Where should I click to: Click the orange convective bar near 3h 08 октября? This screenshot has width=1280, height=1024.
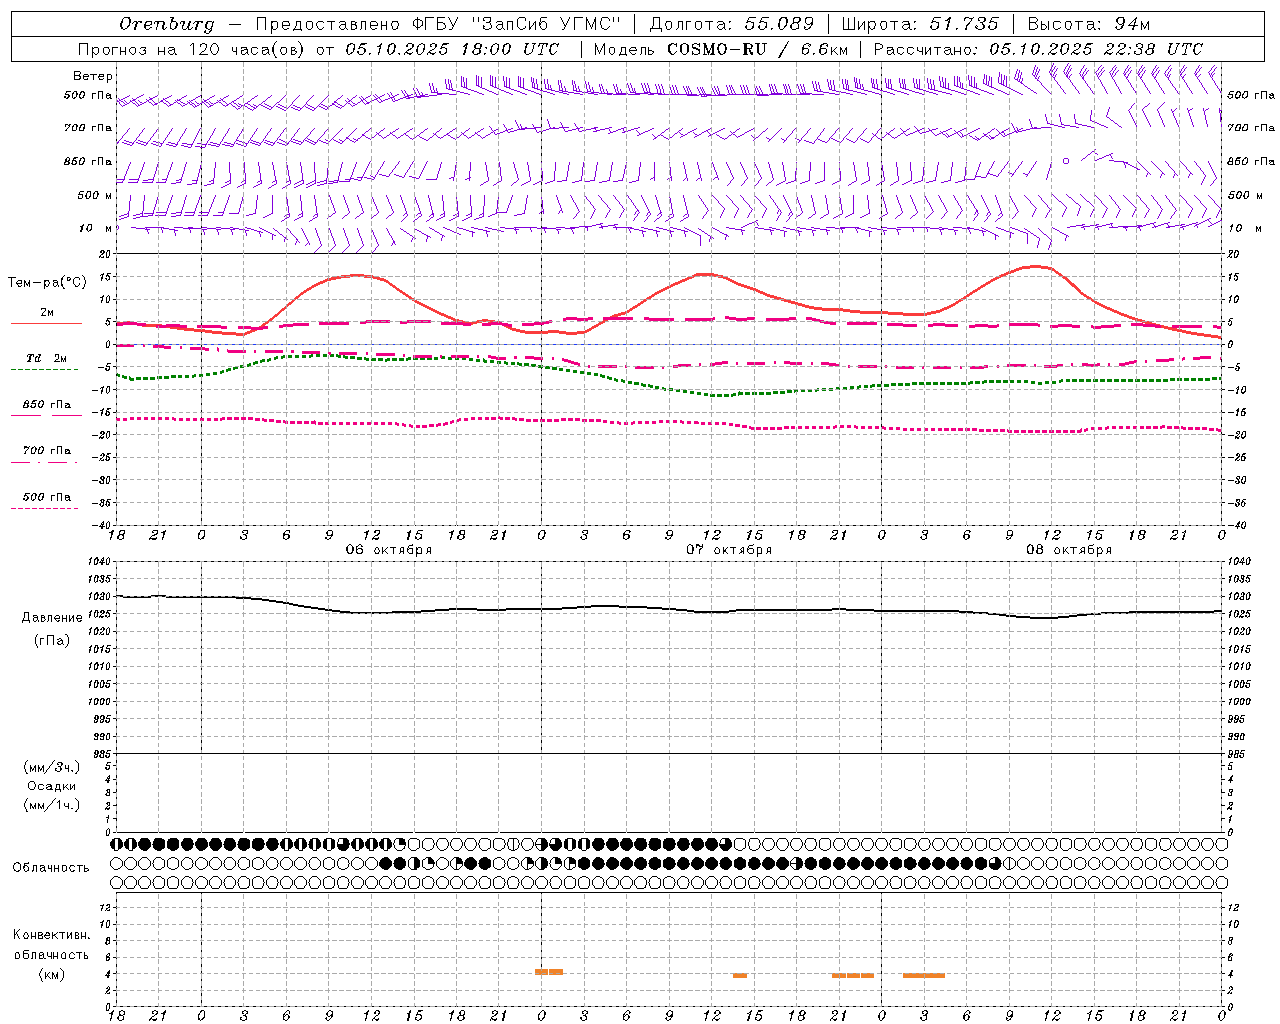coord(924,975)
